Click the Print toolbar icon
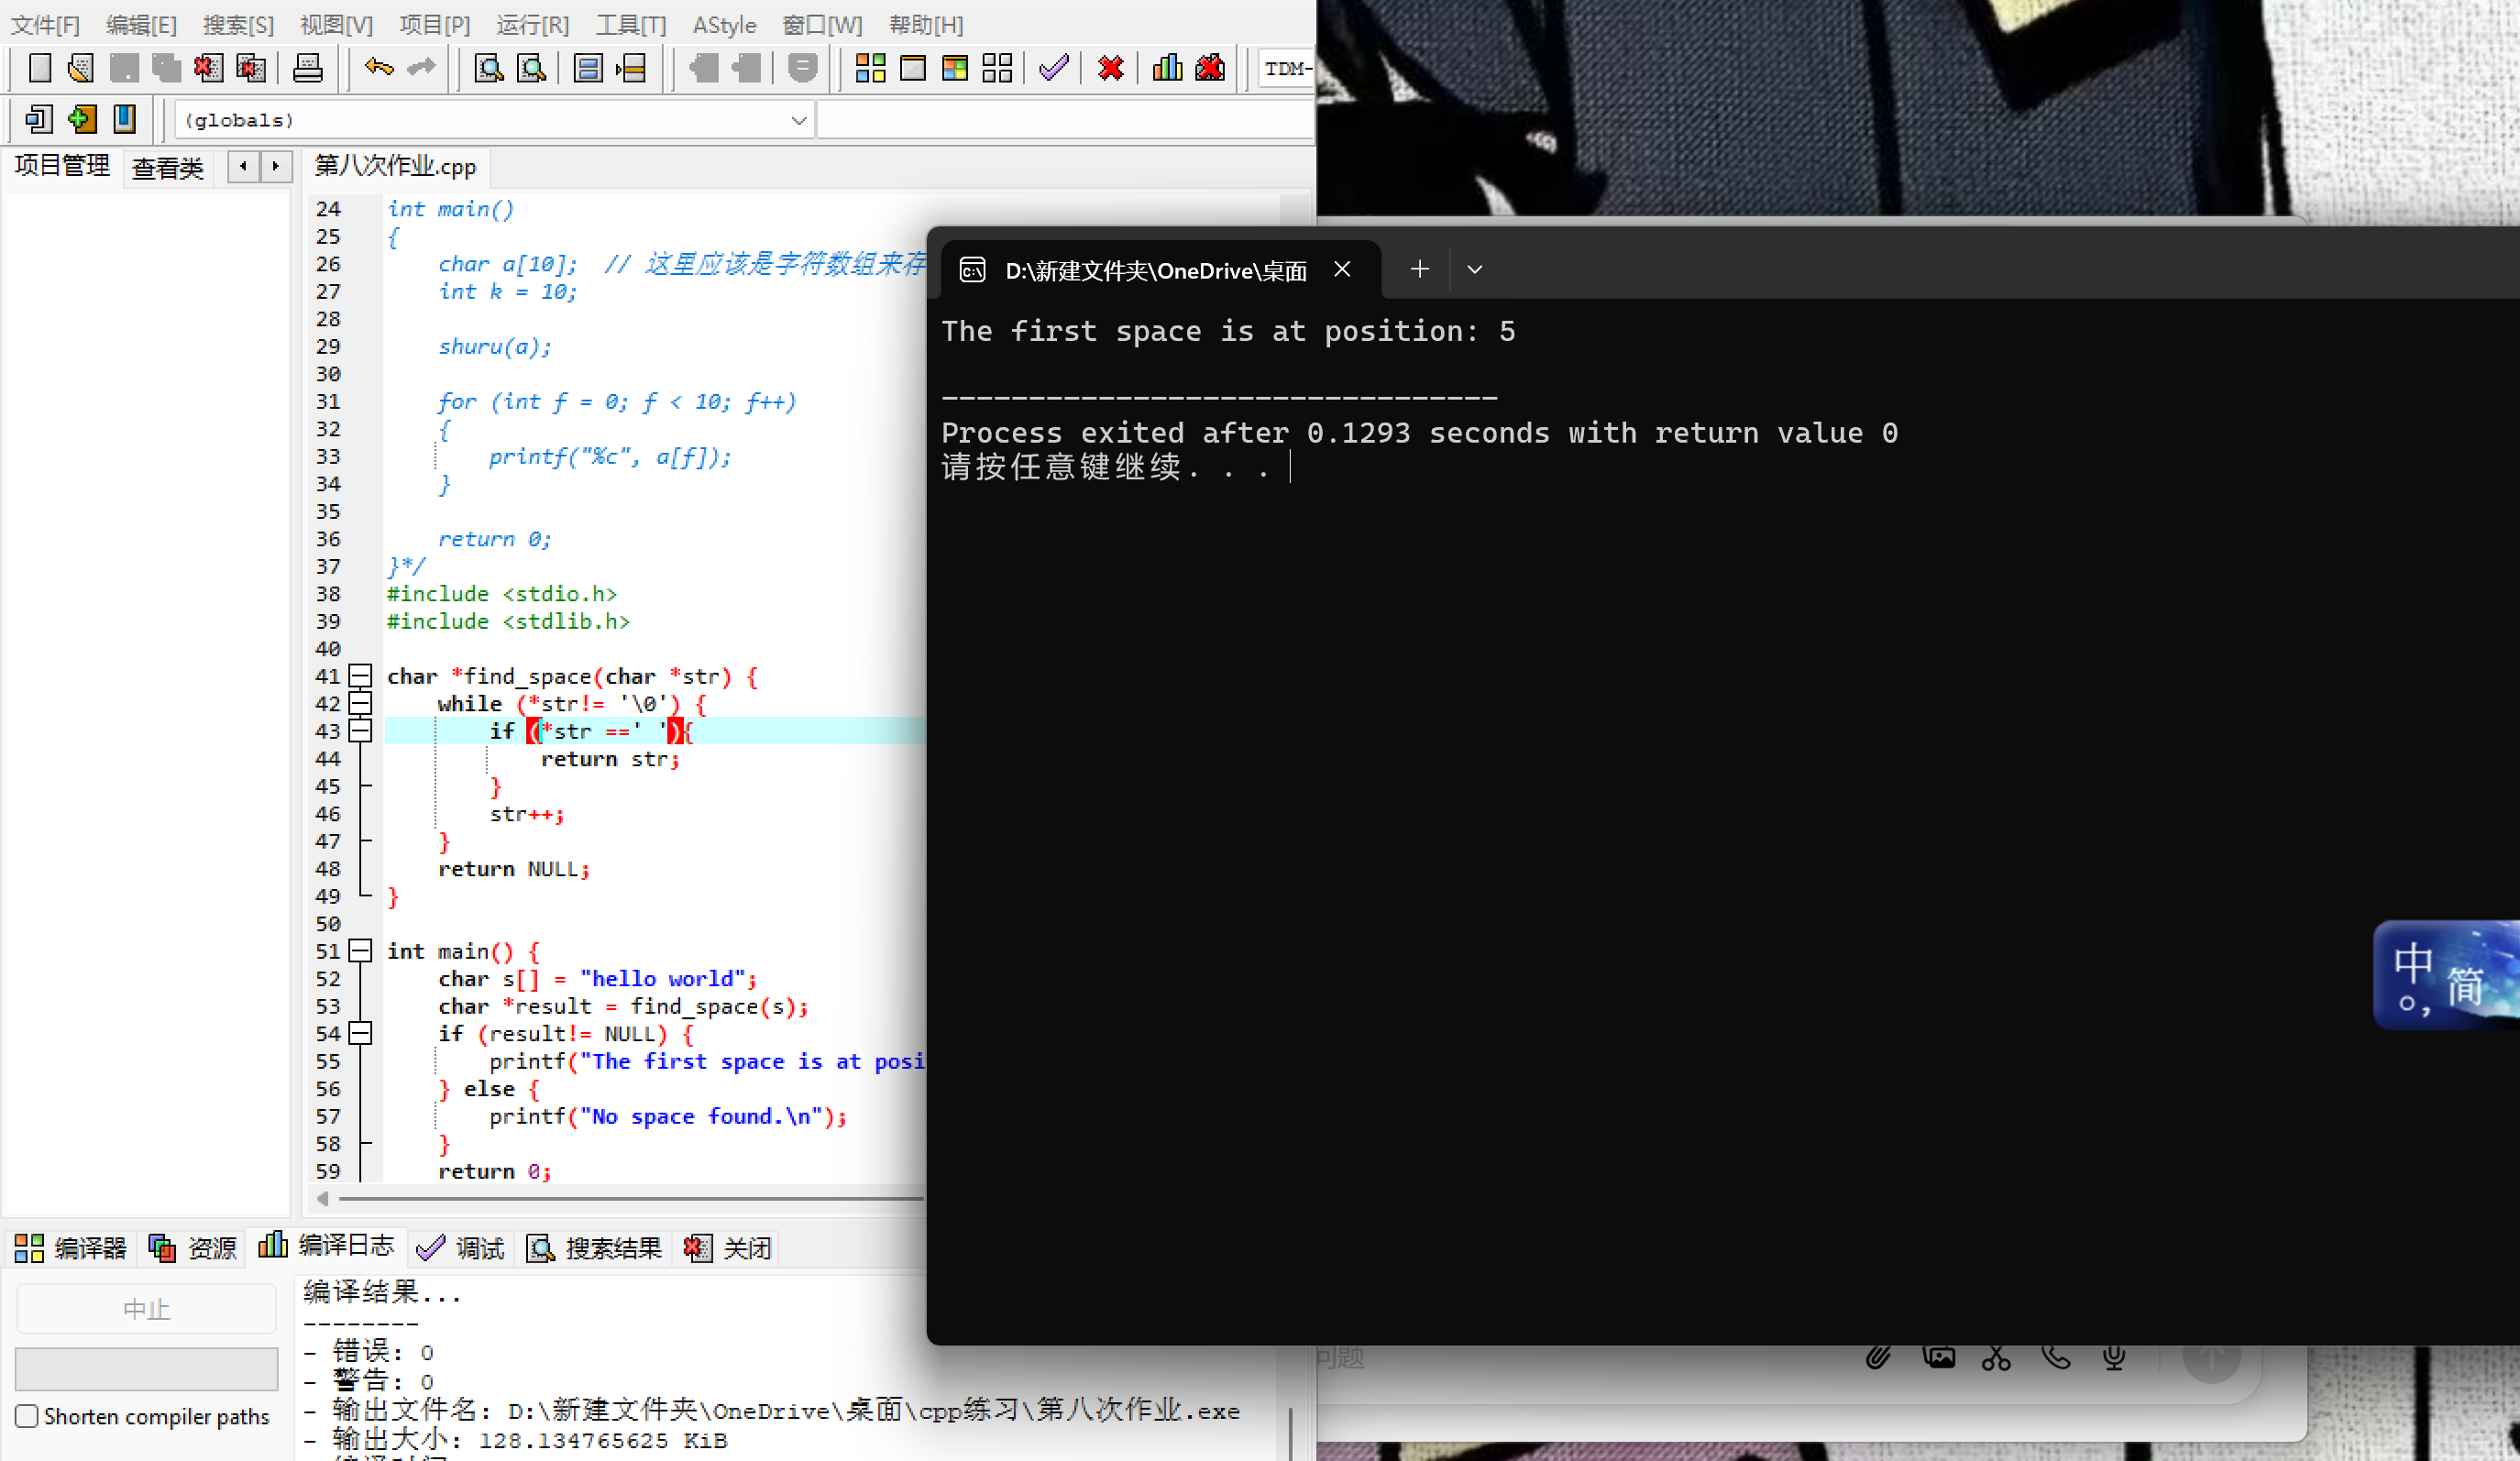 (x=307, y=68)
